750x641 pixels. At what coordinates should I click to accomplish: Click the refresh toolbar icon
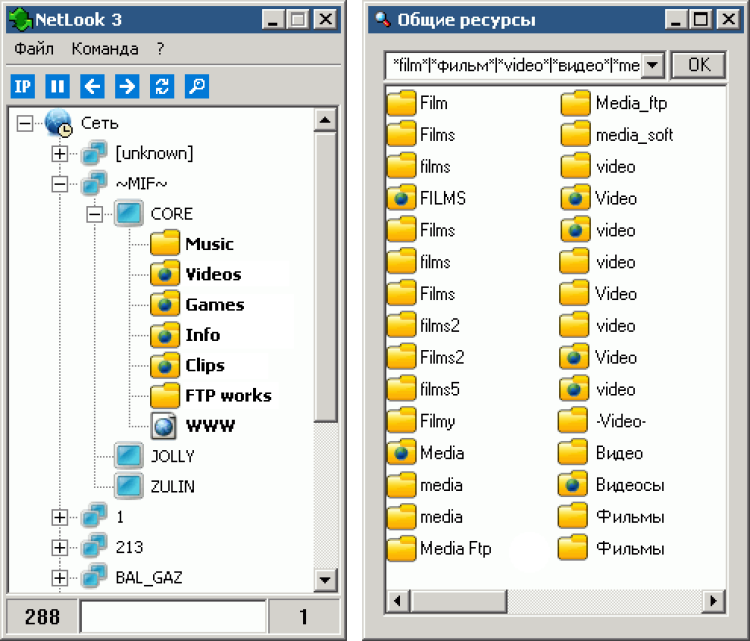(x=162, y=86)
